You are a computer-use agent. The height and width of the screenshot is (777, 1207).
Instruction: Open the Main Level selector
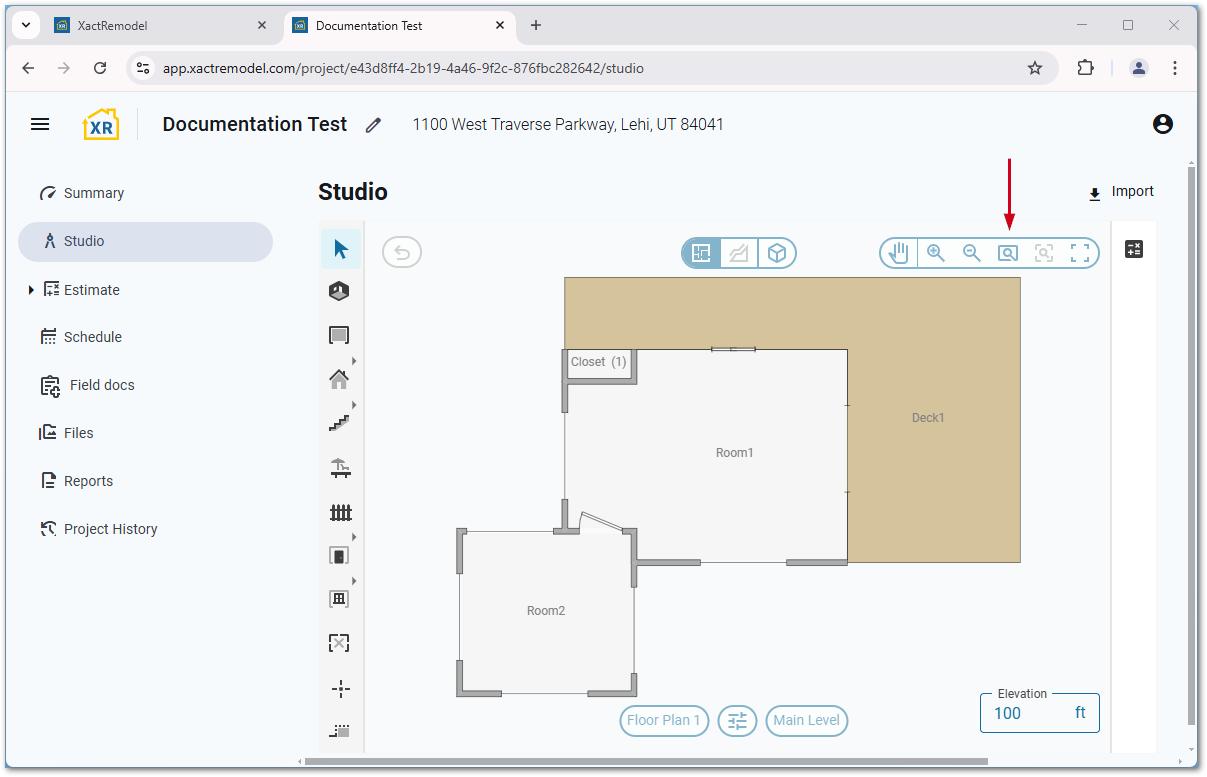tap(807, 720)
